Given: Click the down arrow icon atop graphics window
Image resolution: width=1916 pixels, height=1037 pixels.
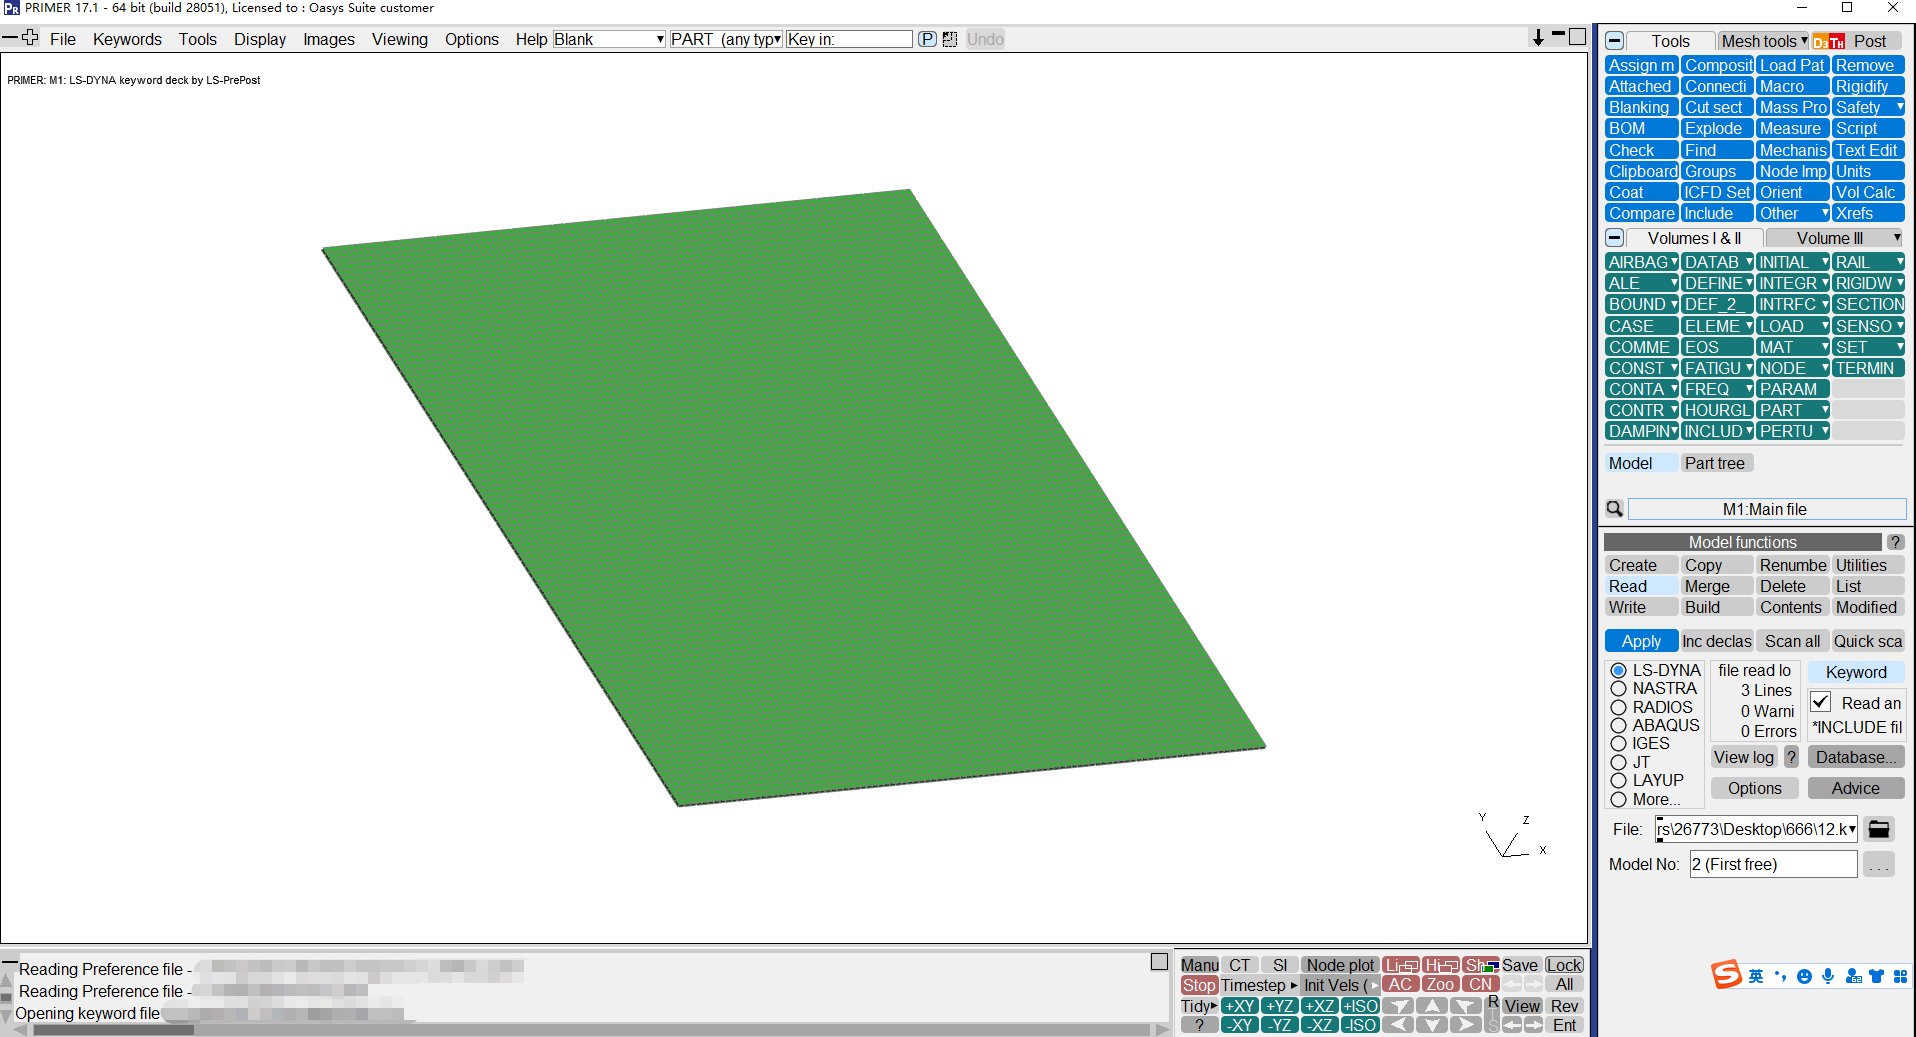Looking at the screenshot, I should pyautogui.click(x=1538, y=38).
